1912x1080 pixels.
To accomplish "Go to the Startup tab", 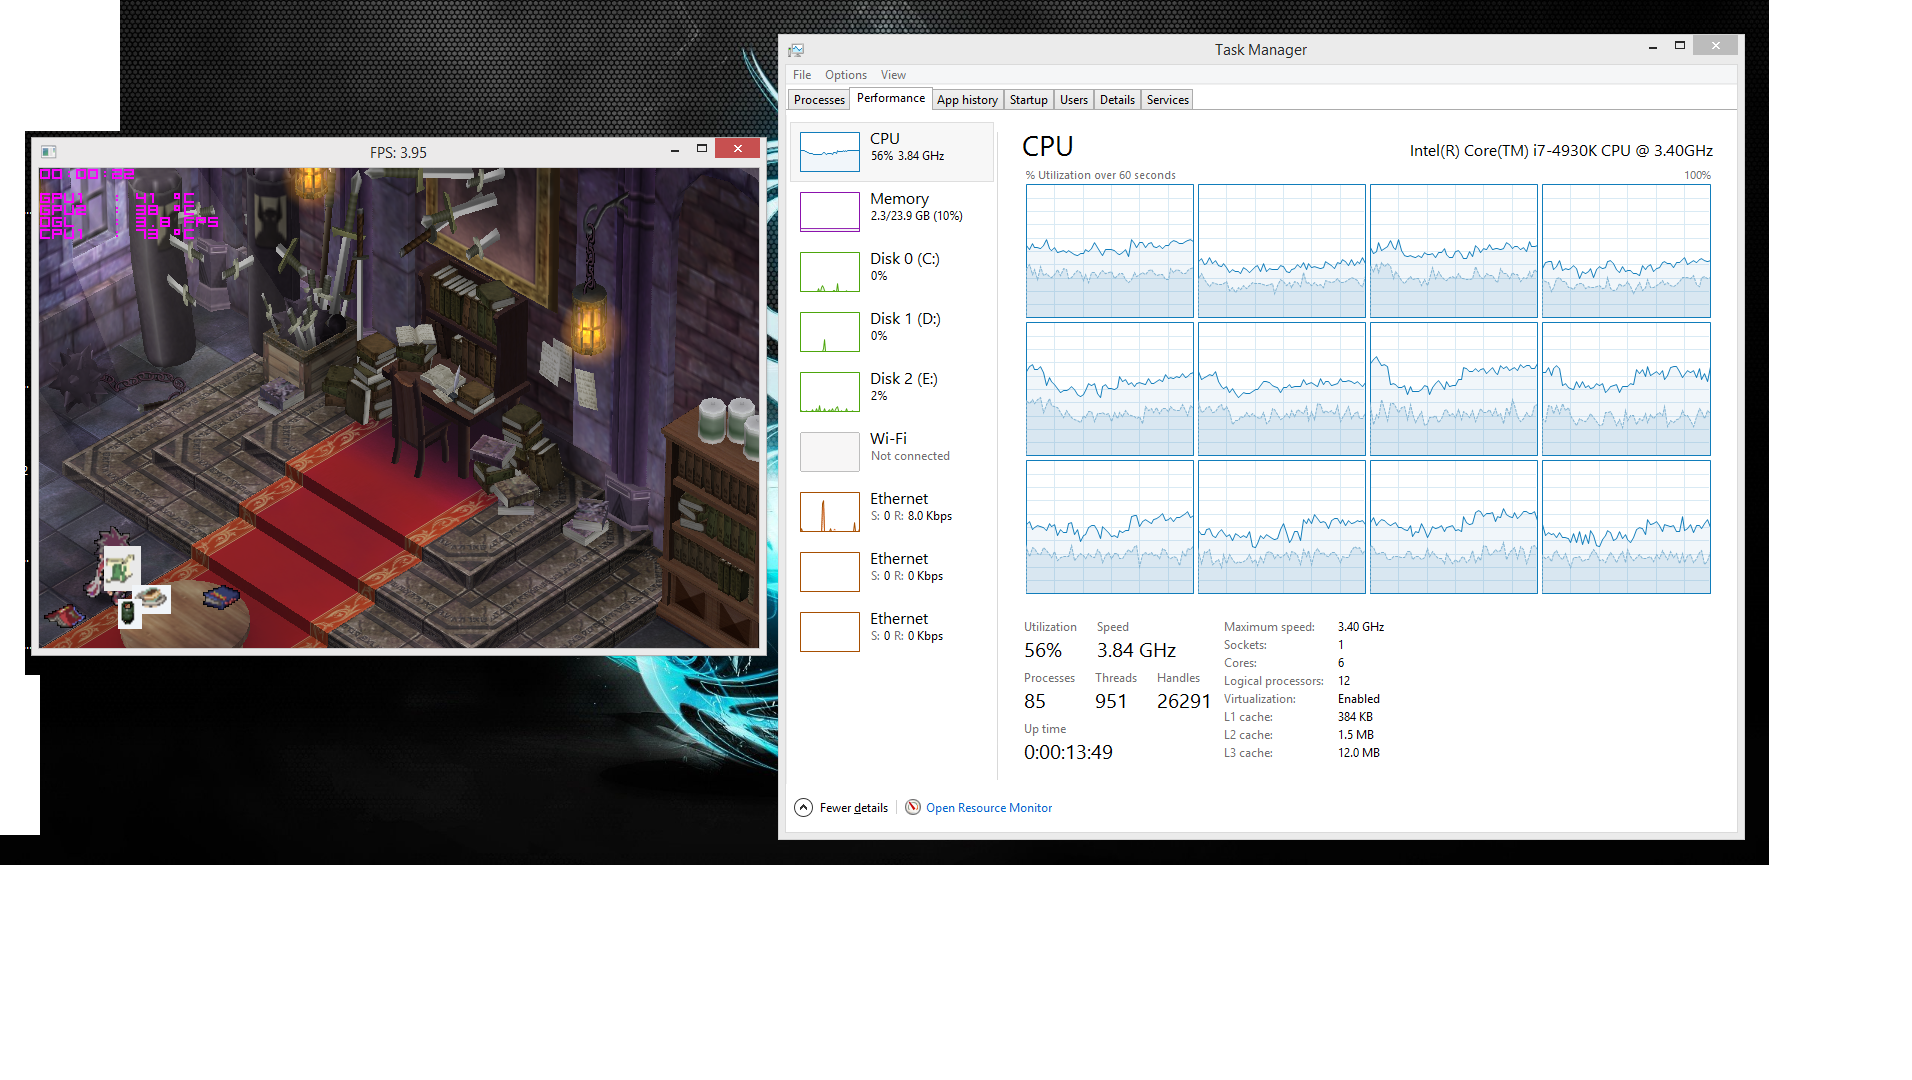I will (1028, 100).
